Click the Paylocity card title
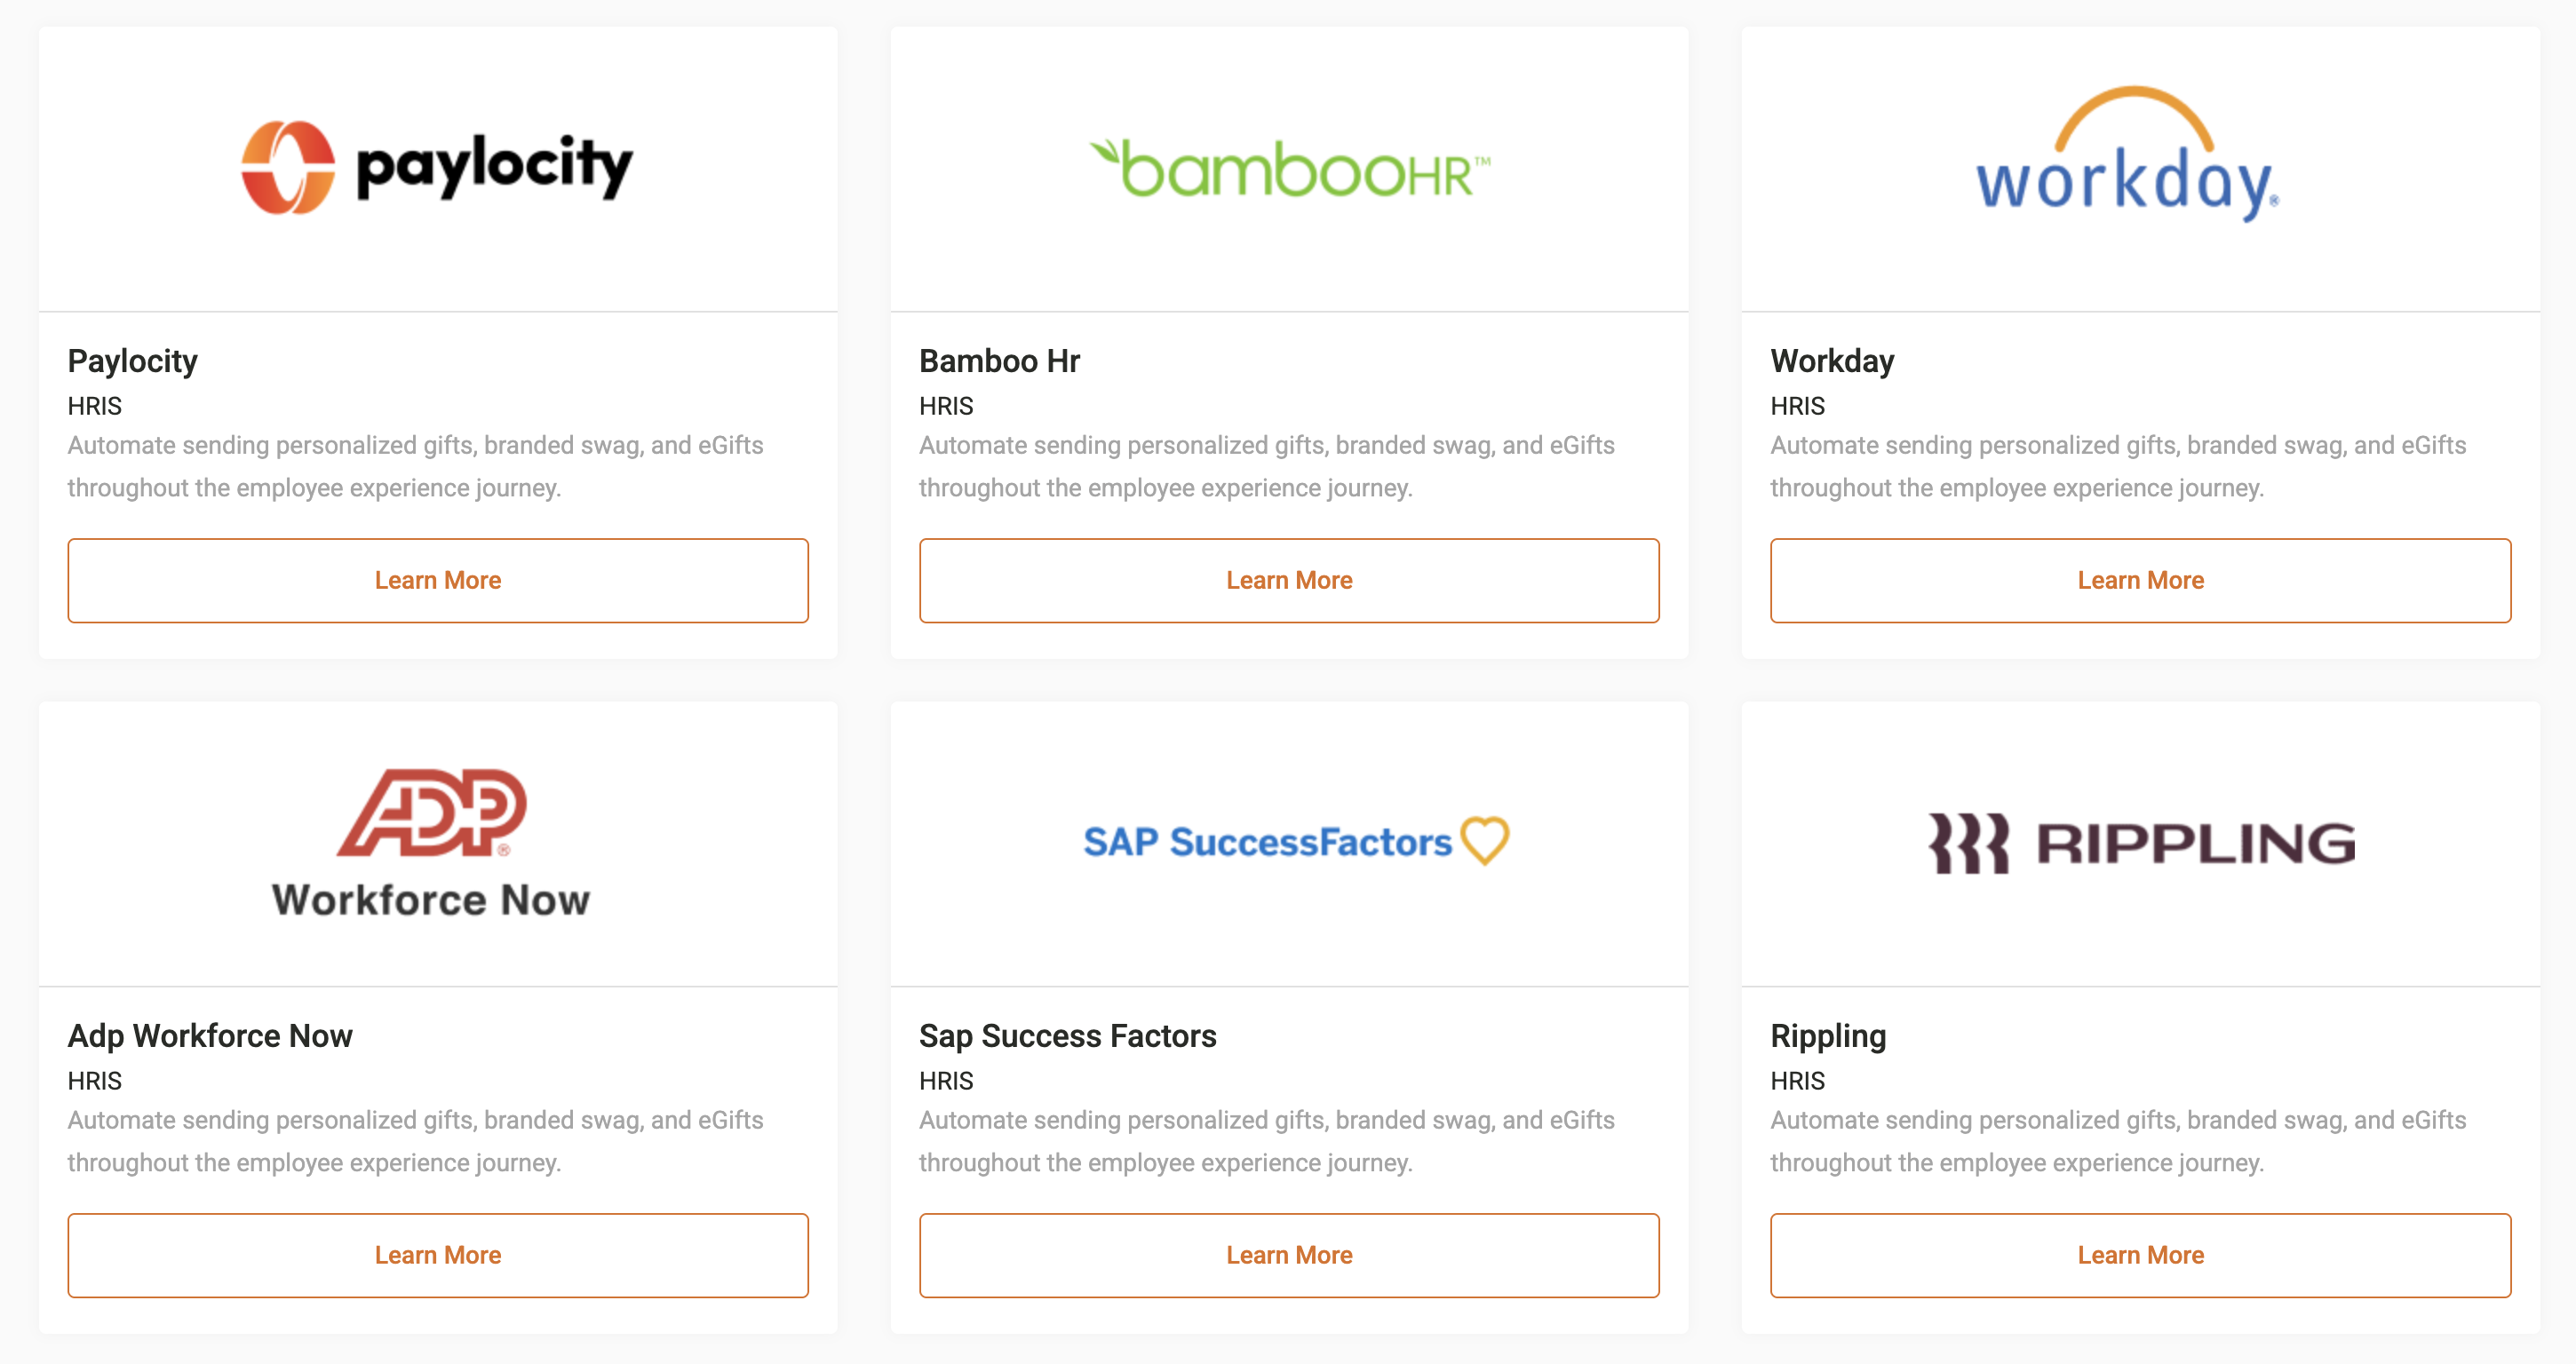Image resolution: width=2576 pixels, height=1364 pixels. coord(133,361)
